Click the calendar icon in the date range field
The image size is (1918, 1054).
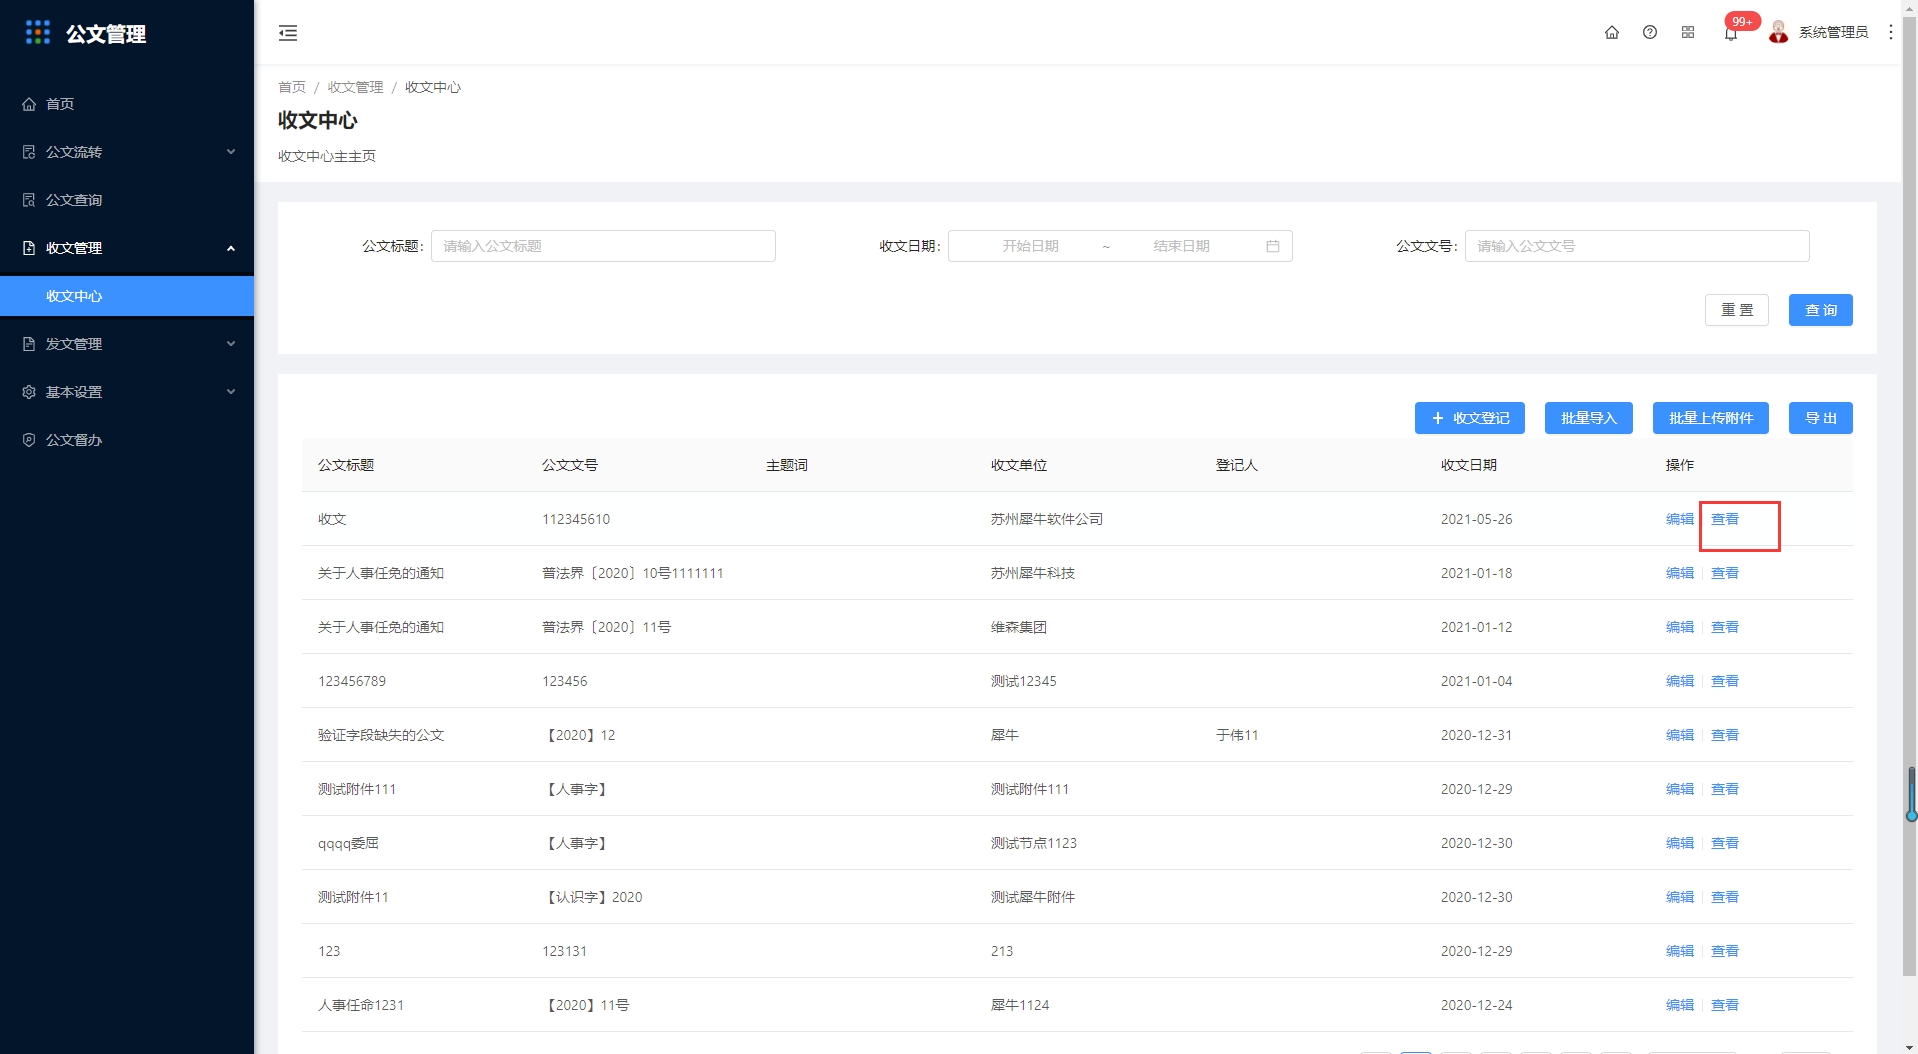(x=1272, y=246)
